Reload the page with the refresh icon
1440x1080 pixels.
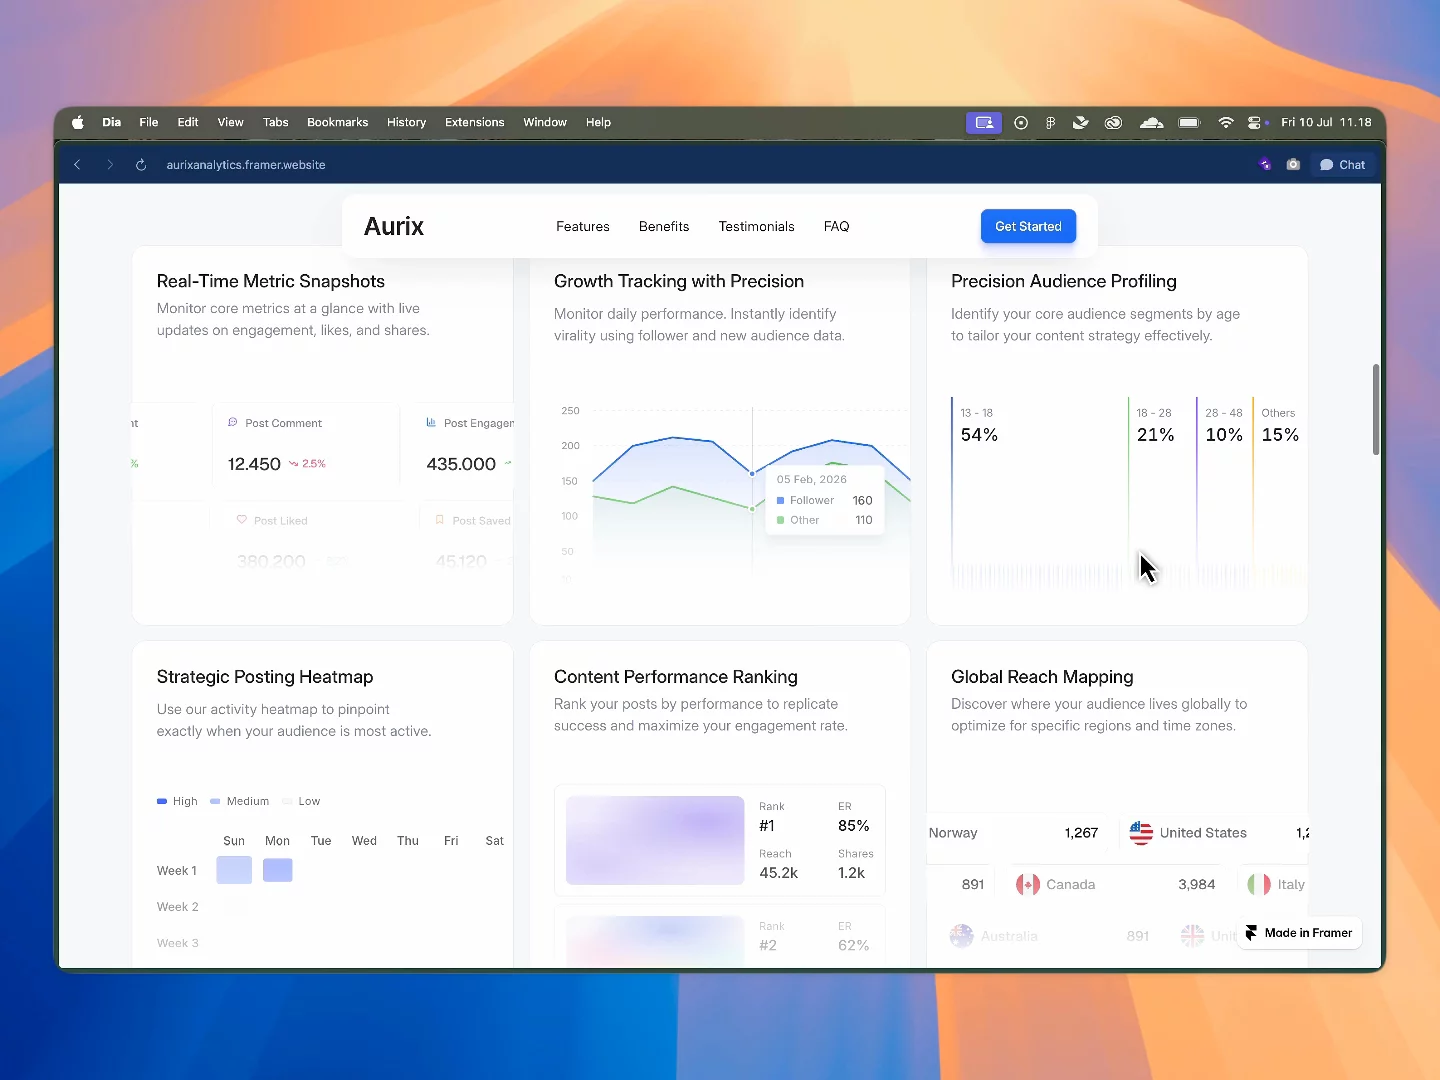pos(141,165)
